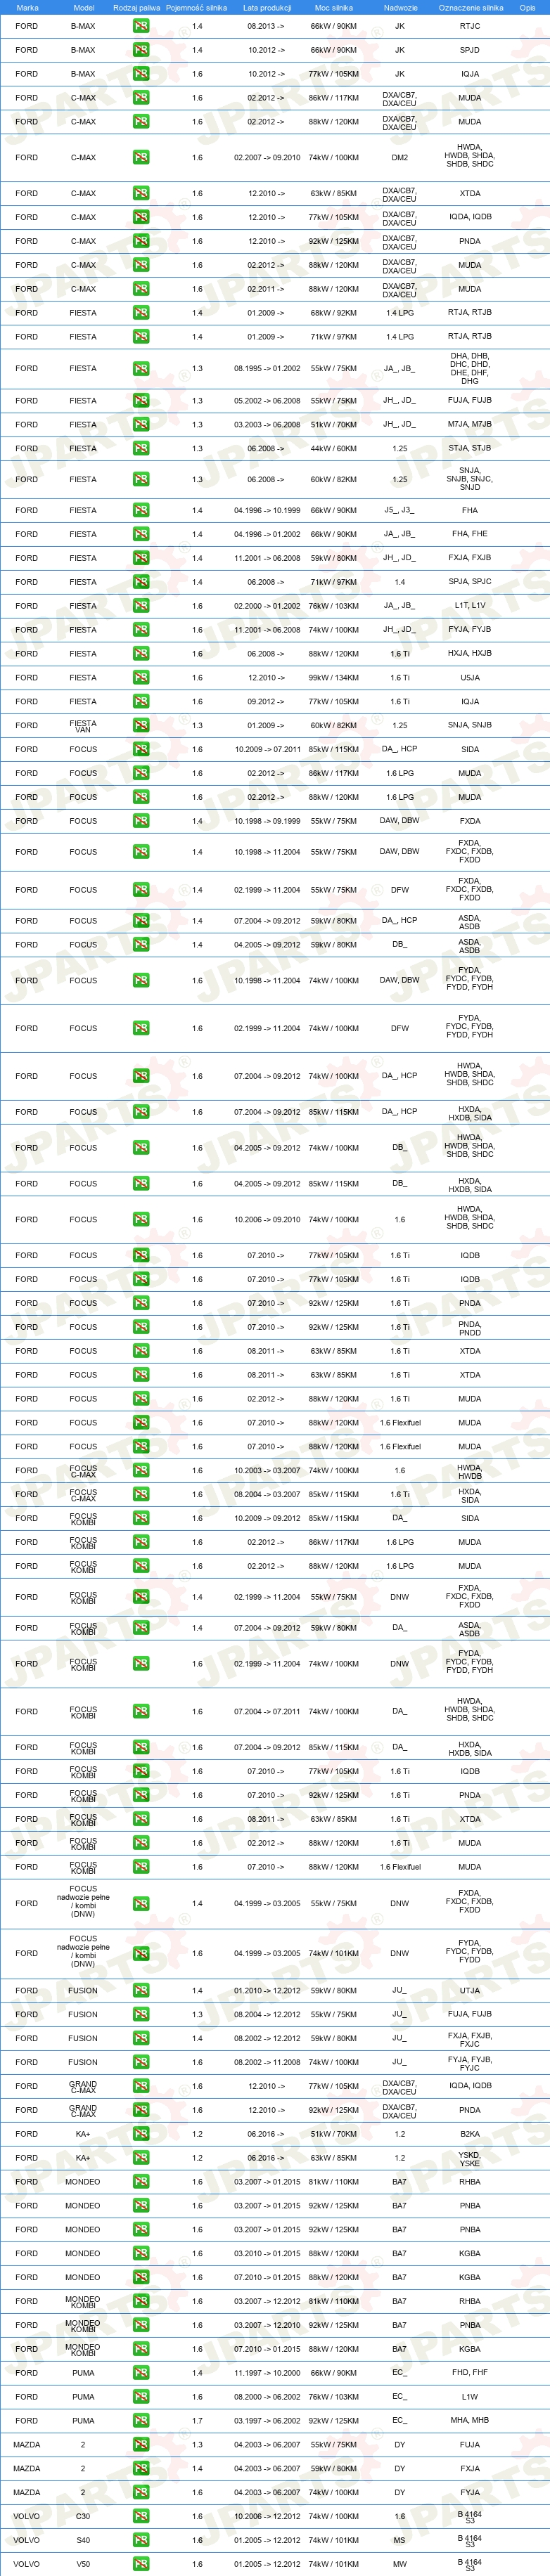Click fuel icon in FIESTA SPJA, SPJC row

pyautogui.click(x=141, y=582)
